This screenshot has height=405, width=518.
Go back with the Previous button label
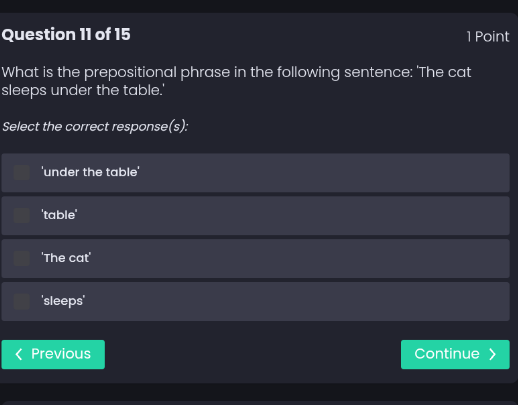tap(61, 354)
